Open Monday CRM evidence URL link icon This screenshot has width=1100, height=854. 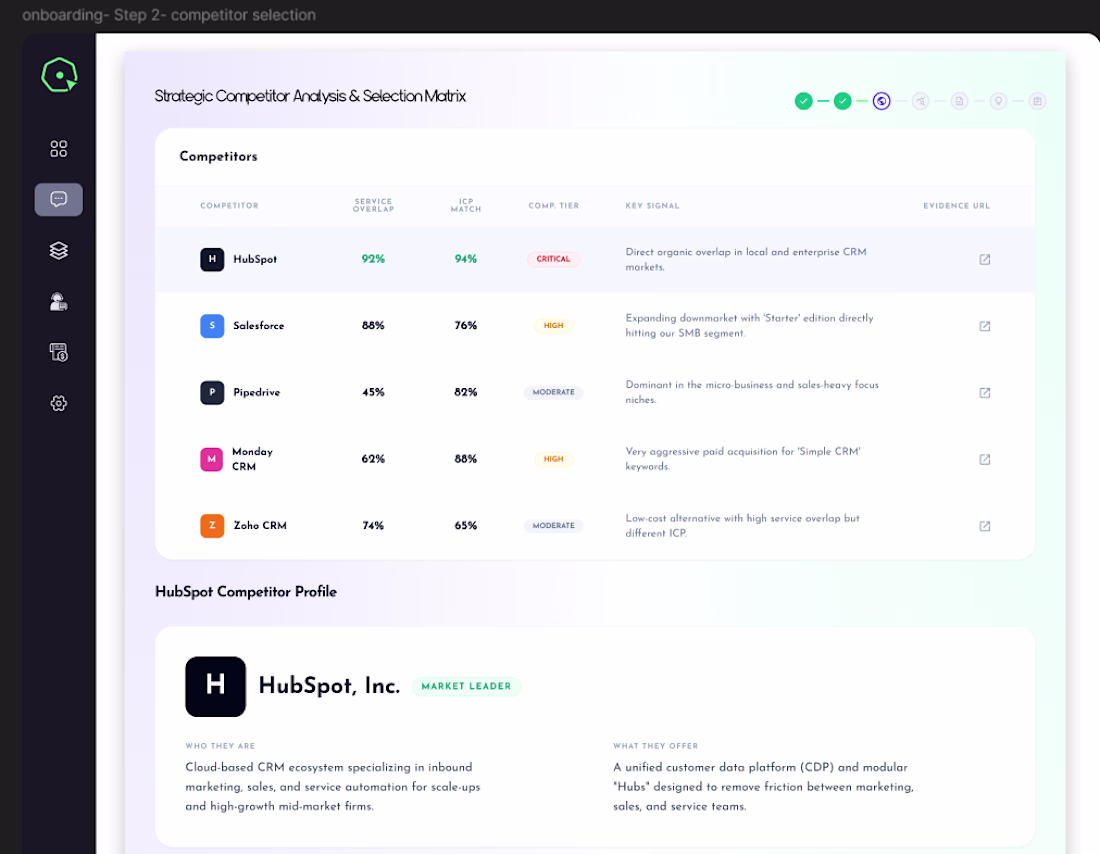click(x=984, y=460)
